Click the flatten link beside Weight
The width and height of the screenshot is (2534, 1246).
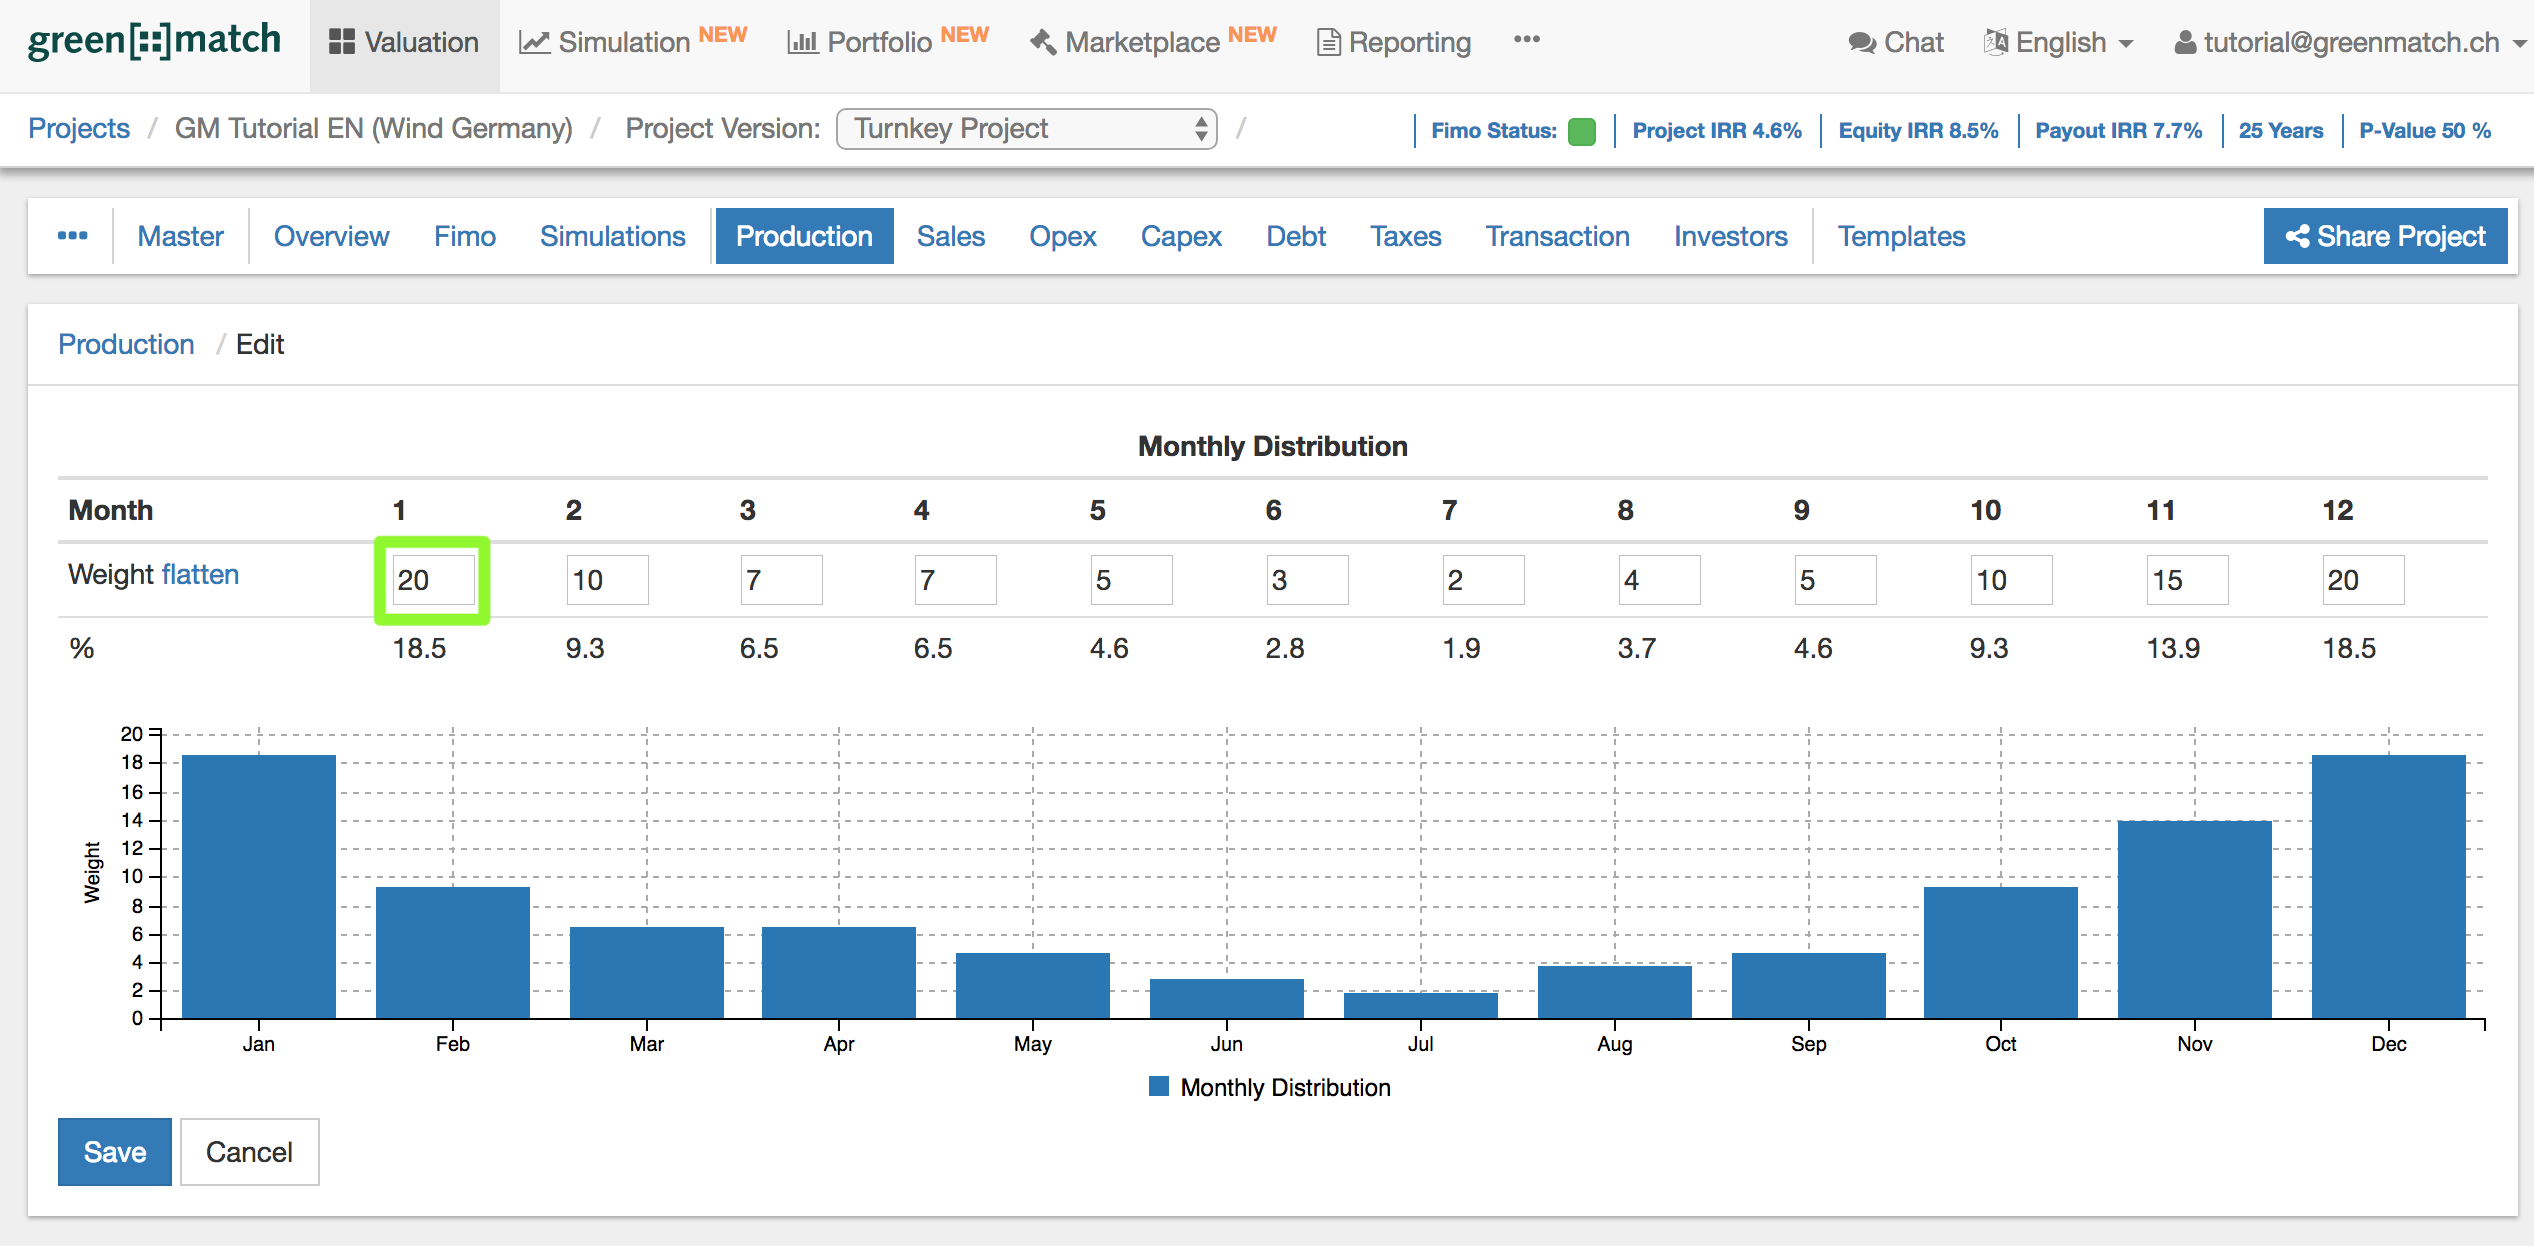(200, 574)
